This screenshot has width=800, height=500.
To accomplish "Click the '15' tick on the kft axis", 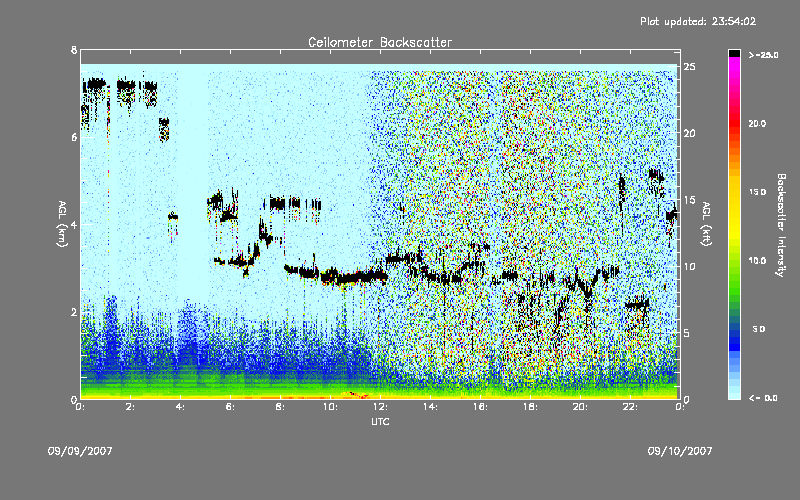I will pyautogui.click(x=689, y=200).
